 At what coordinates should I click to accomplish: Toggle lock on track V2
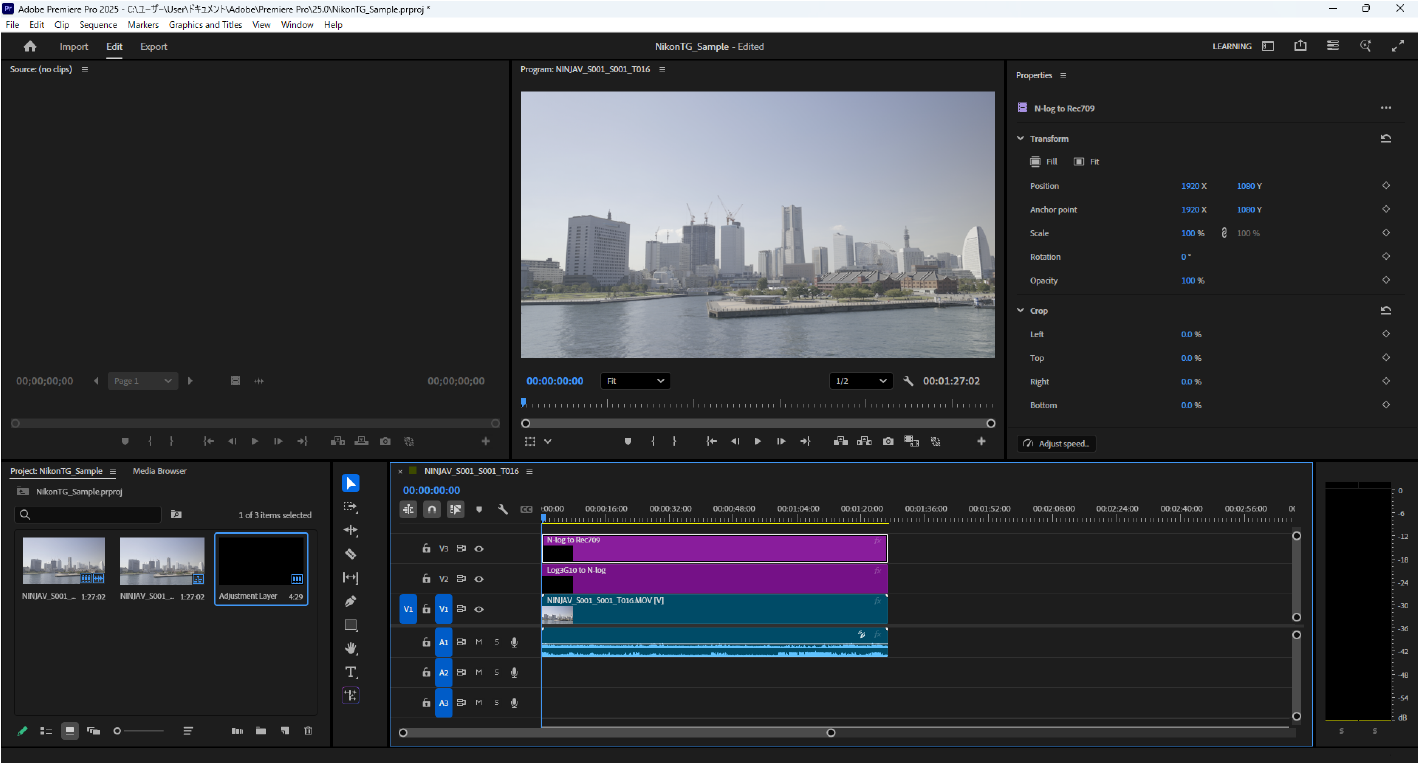click(x=426, y=579)
